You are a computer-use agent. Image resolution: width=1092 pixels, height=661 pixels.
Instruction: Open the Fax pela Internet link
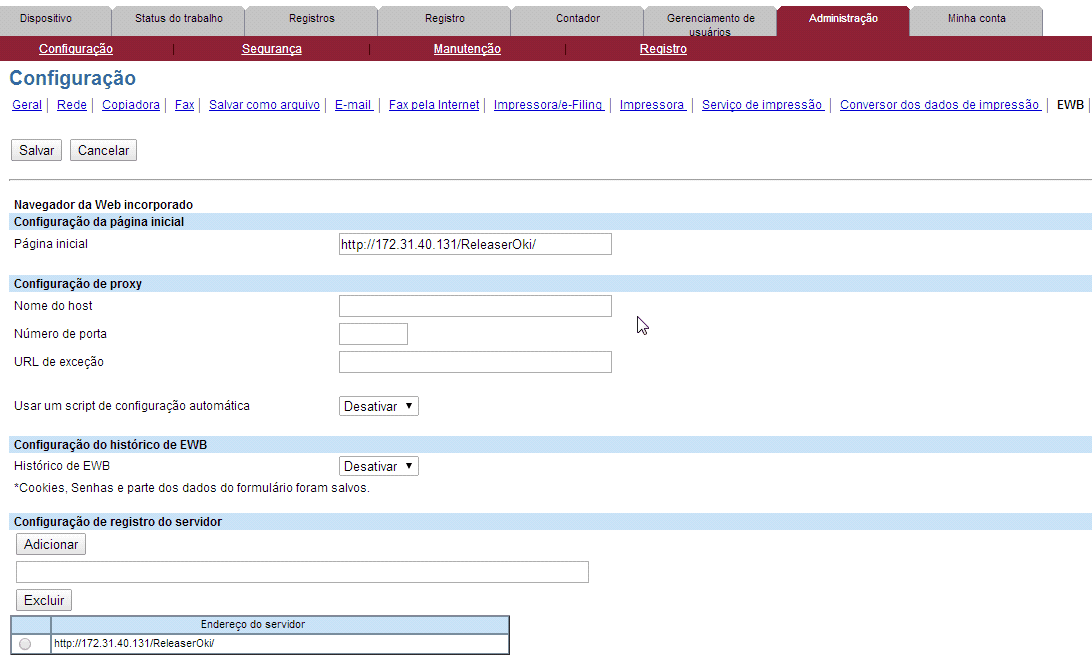(434, 105)
